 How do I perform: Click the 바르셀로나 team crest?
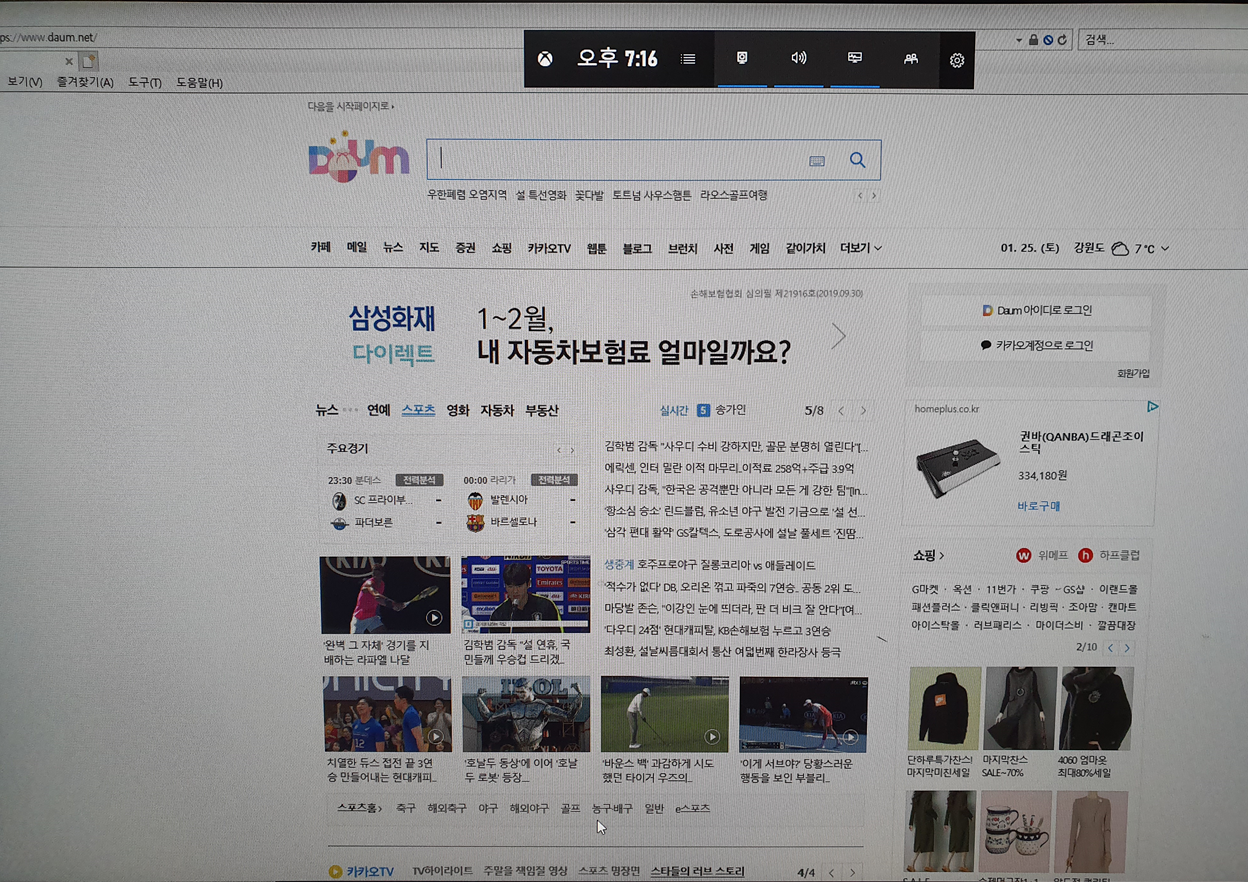(475, 522)
